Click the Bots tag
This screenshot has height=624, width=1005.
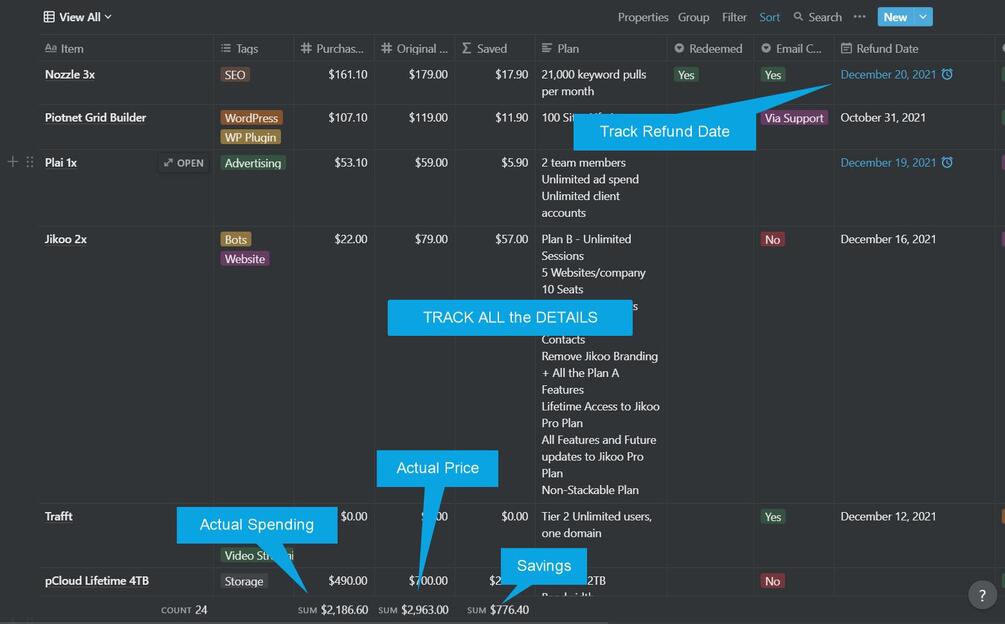(235, 240)
